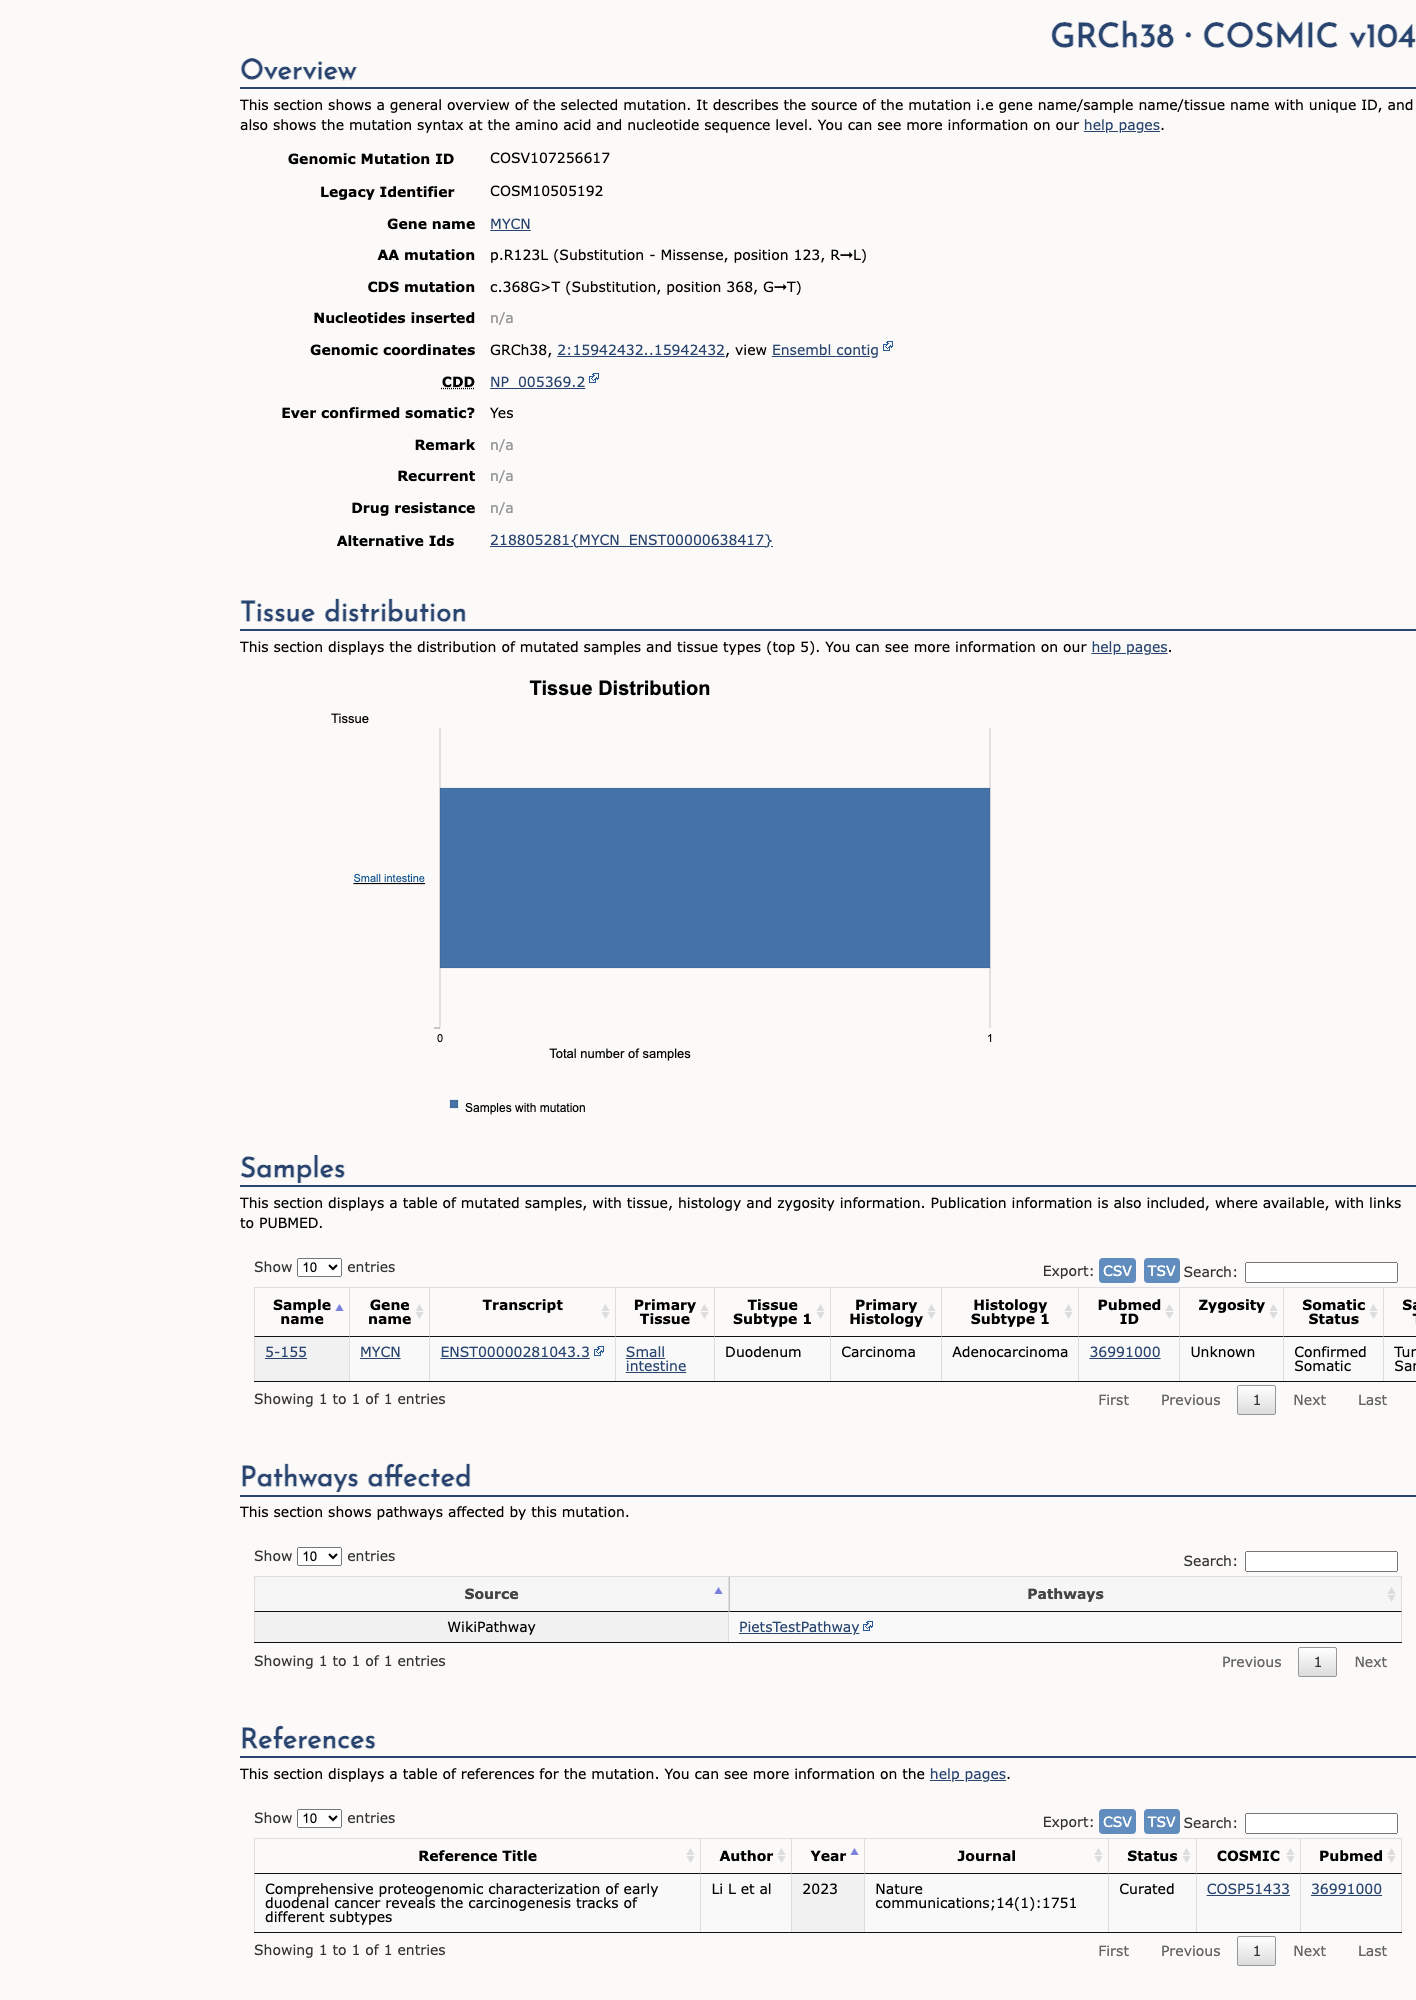Click the external link icon beside Ensembl contig
The width and height of the screenshot is (1416, 2000).
[x=888, y=347]
